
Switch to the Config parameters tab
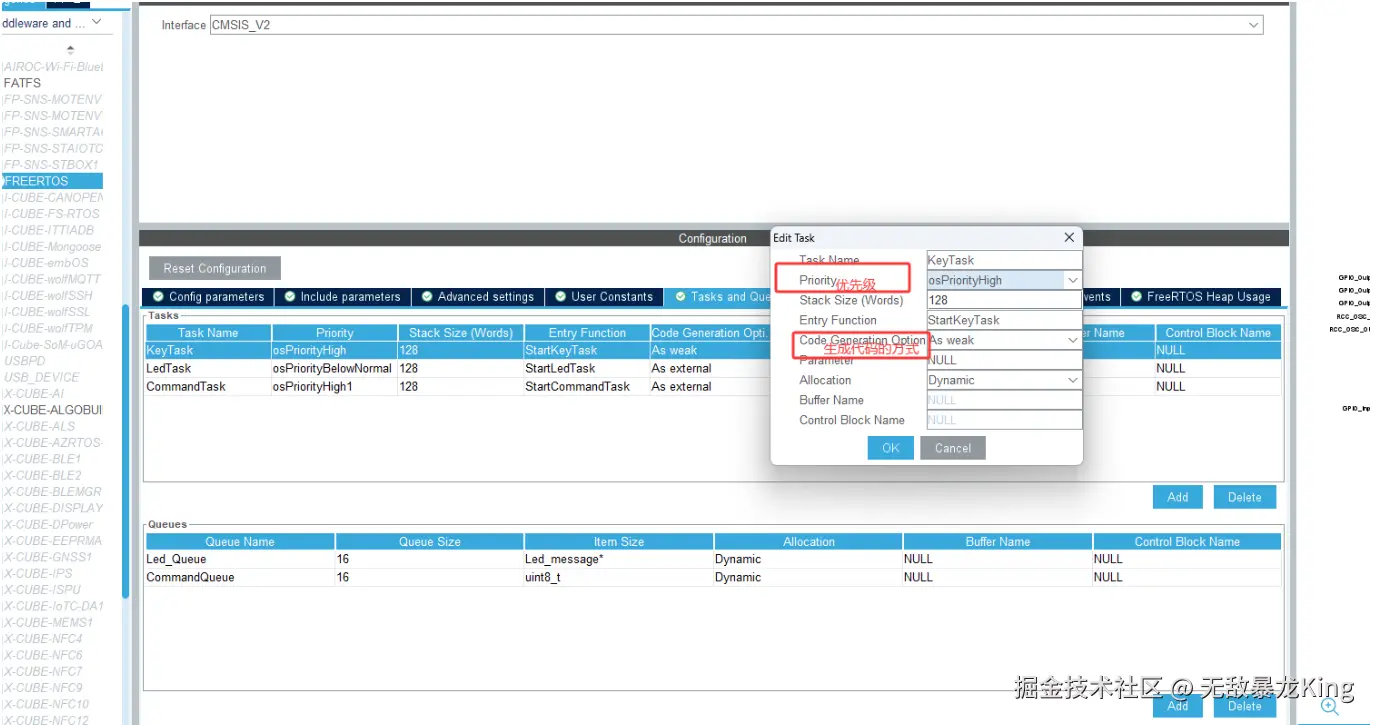point(207,297)
